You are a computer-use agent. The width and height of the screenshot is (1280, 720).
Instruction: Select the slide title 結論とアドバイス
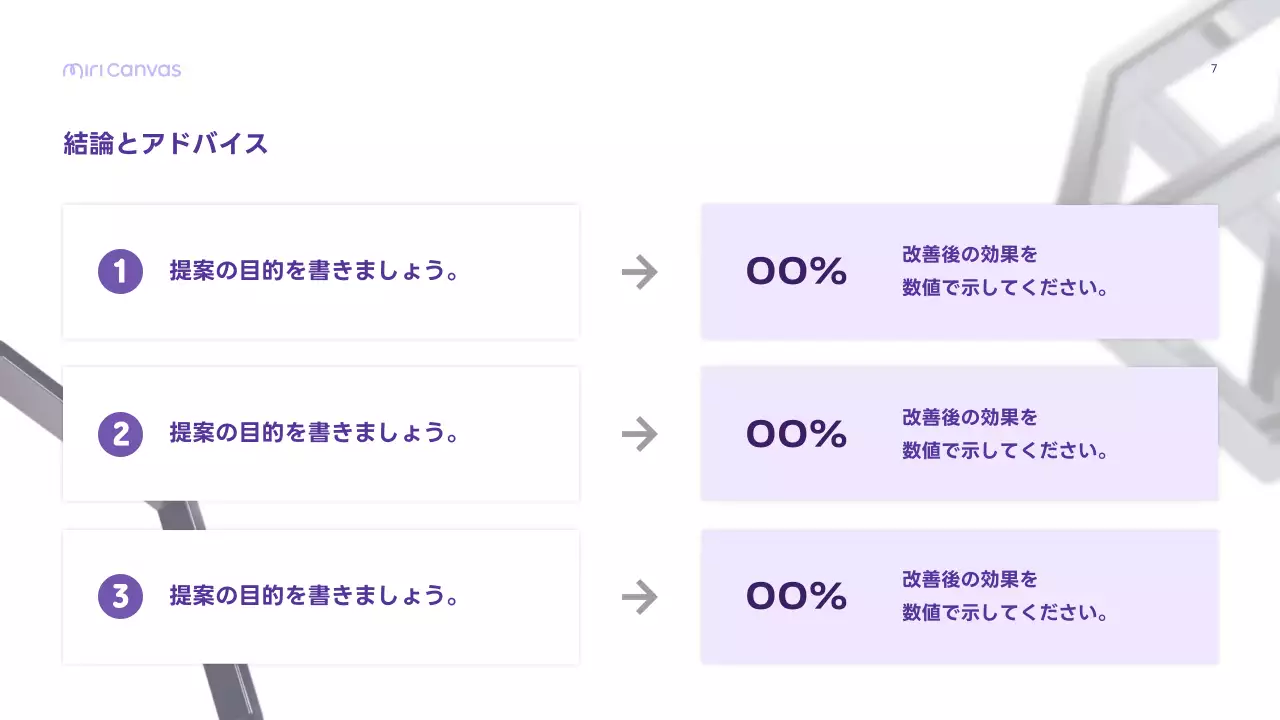pos(166,144)
